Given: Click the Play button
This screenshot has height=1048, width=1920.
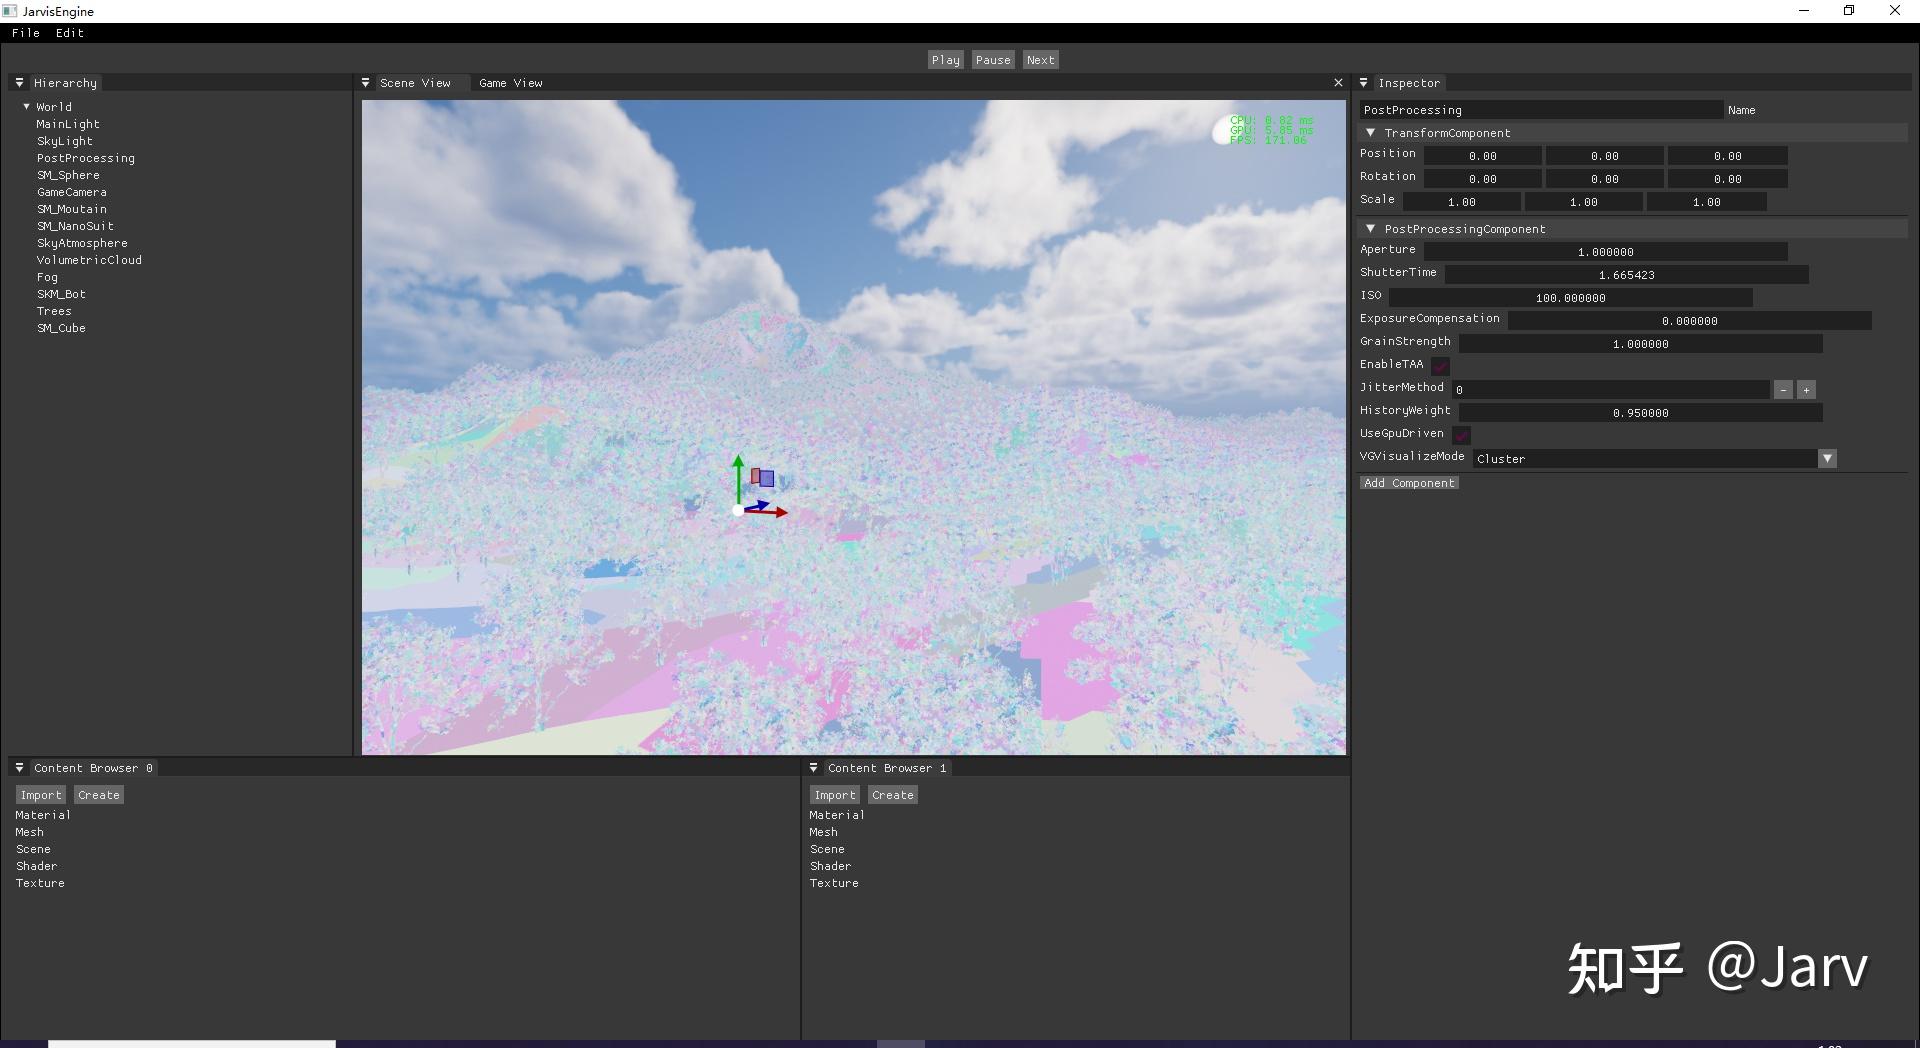Looking at the screenshot, I should (944, 59).
